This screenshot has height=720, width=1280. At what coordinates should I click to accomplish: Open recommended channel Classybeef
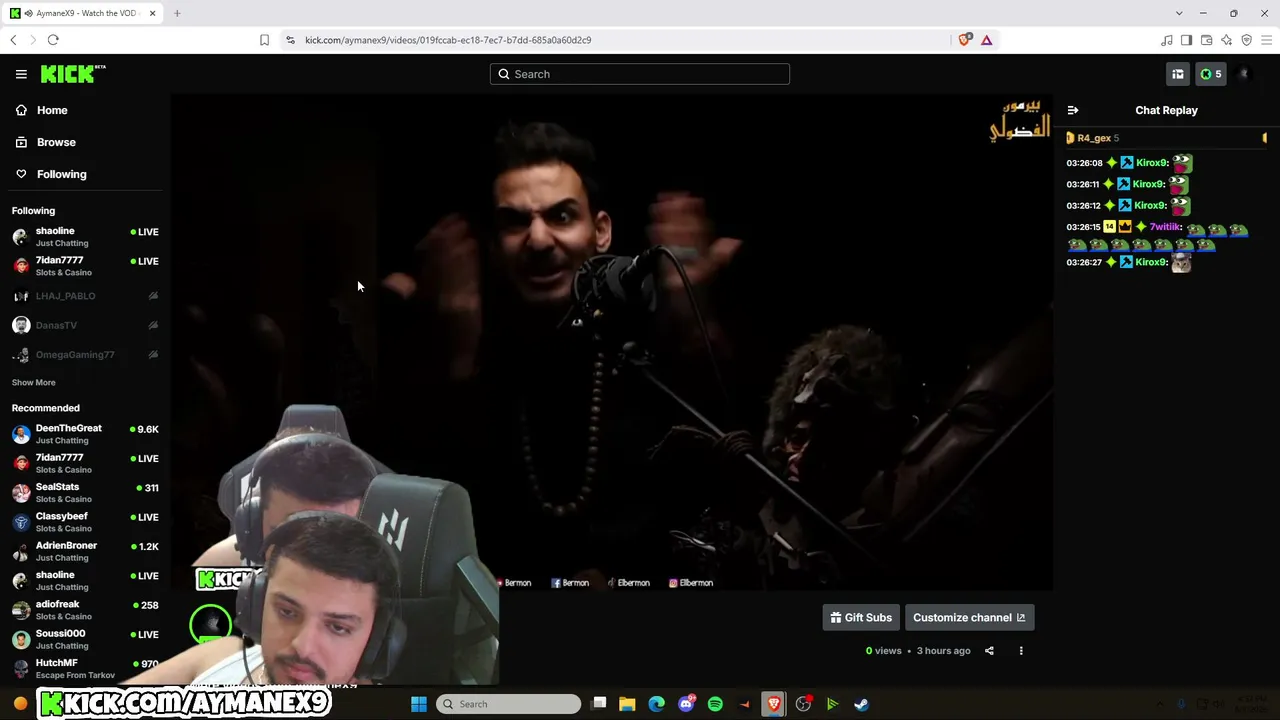tap(85, 522)
